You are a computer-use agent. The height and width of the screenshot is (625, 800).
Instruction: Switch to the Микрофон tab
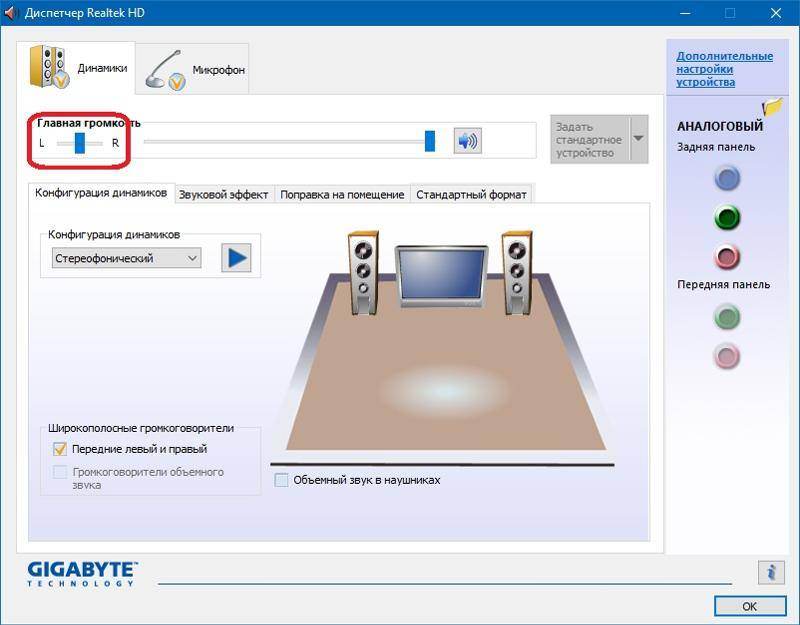tap(192, 69)
